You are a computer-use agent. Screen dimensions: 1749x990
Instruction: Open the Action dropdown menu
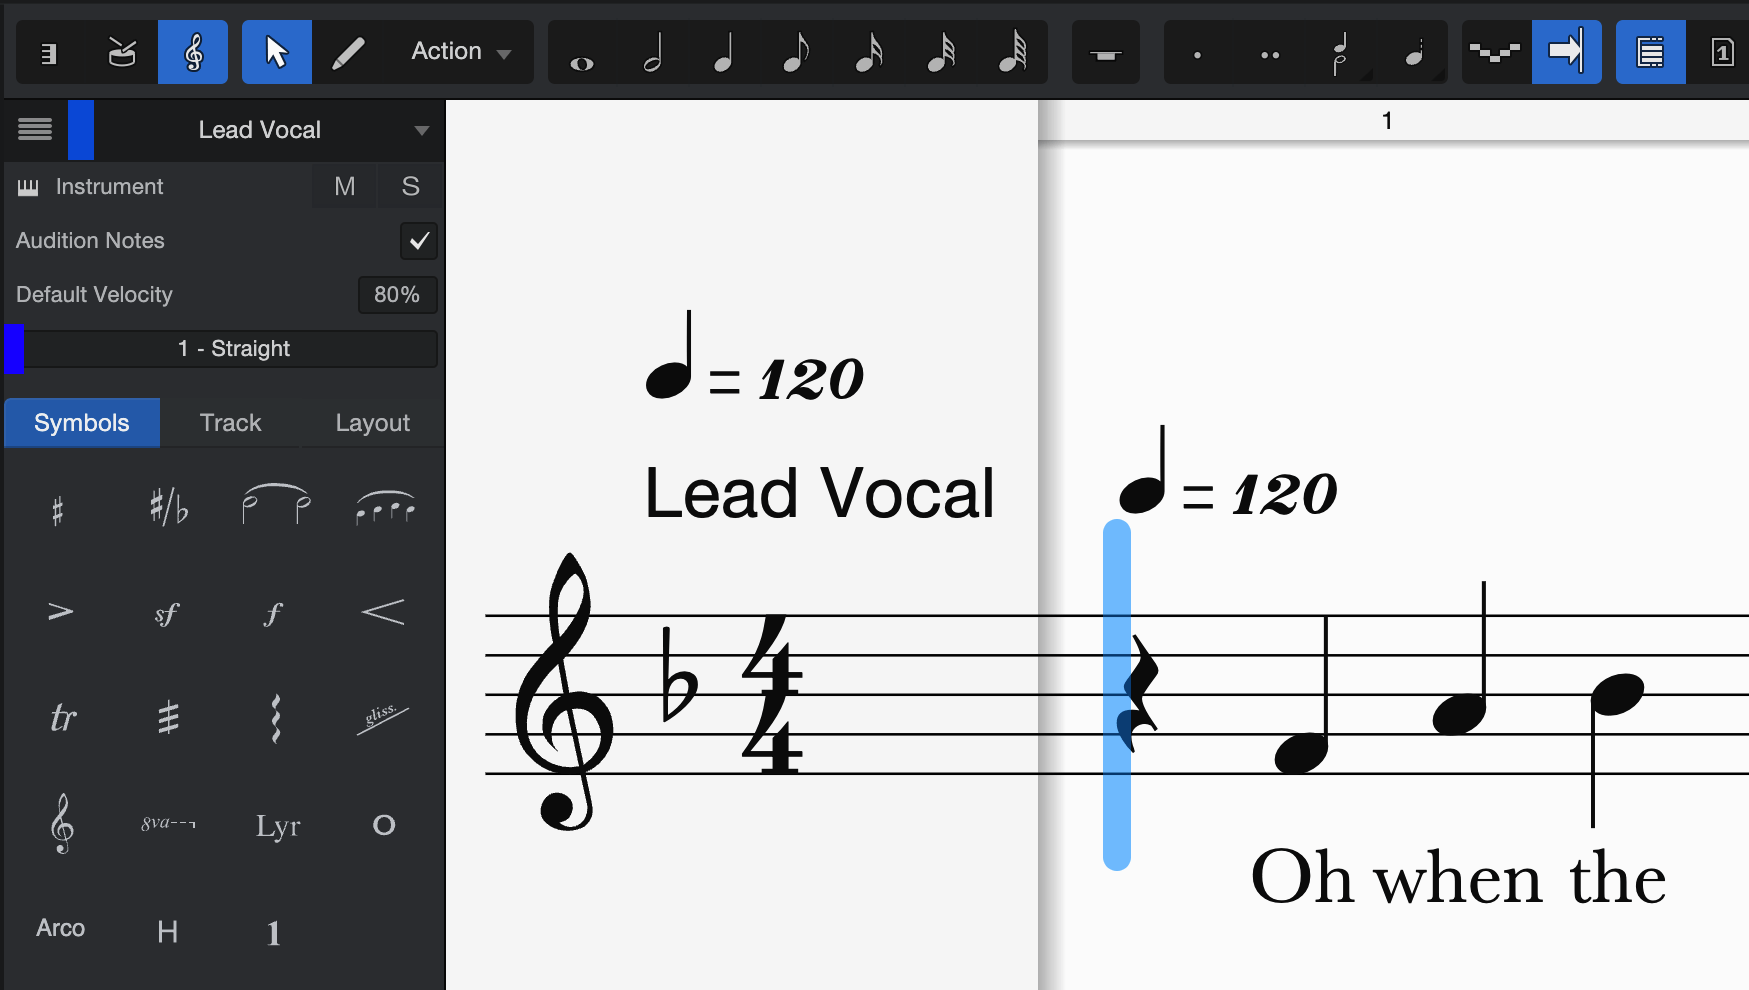click(x=461, y=52)
